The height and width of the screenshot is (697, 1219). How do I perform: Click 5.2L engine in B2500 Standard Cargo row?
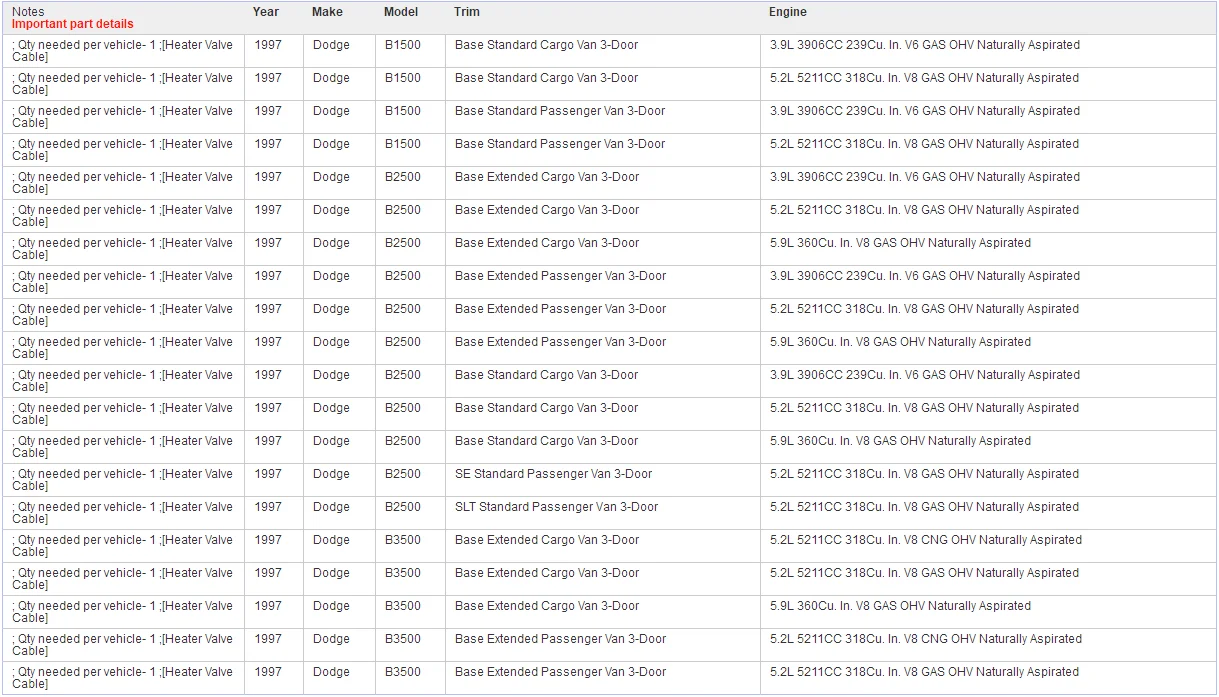(x=925, y=408)
